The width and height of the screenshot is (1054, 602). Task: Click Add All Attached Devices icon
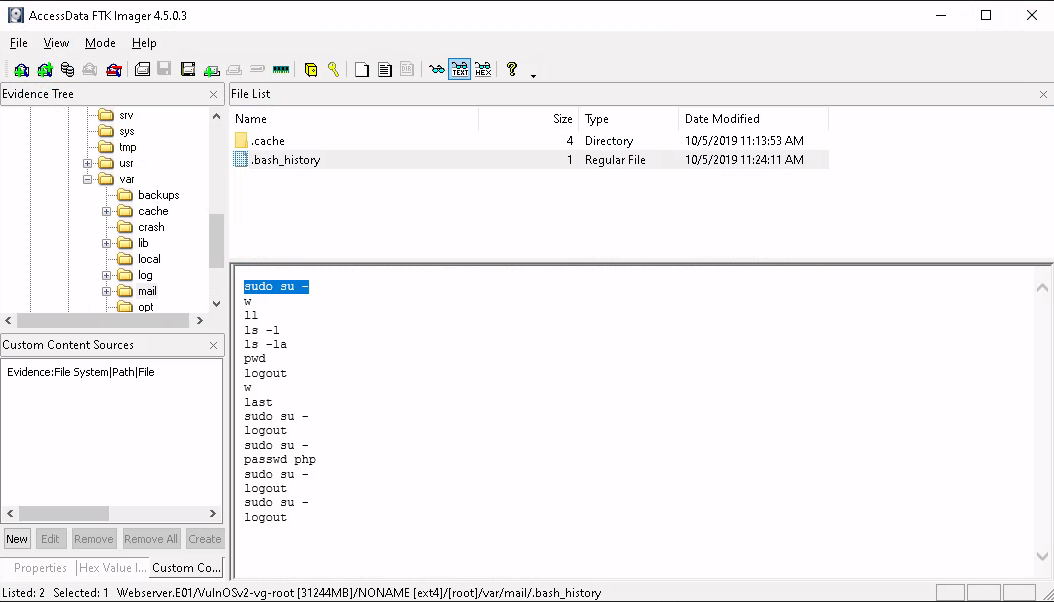pos(44,69)
